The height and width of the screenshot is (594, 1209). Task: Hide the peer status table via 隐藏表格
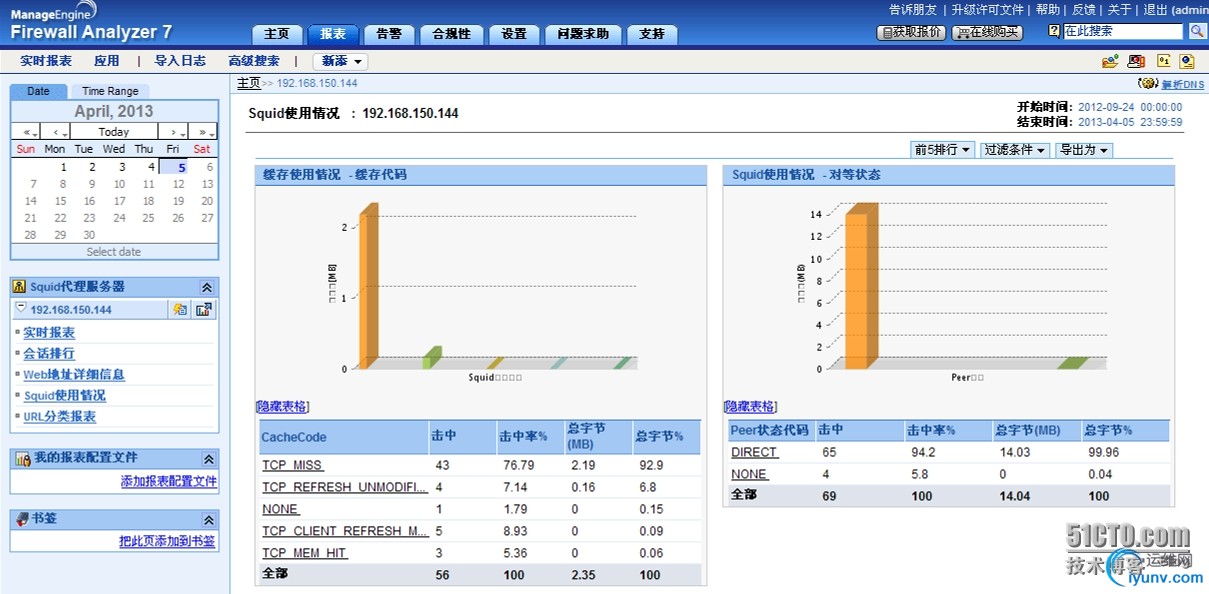pos(750,407)
